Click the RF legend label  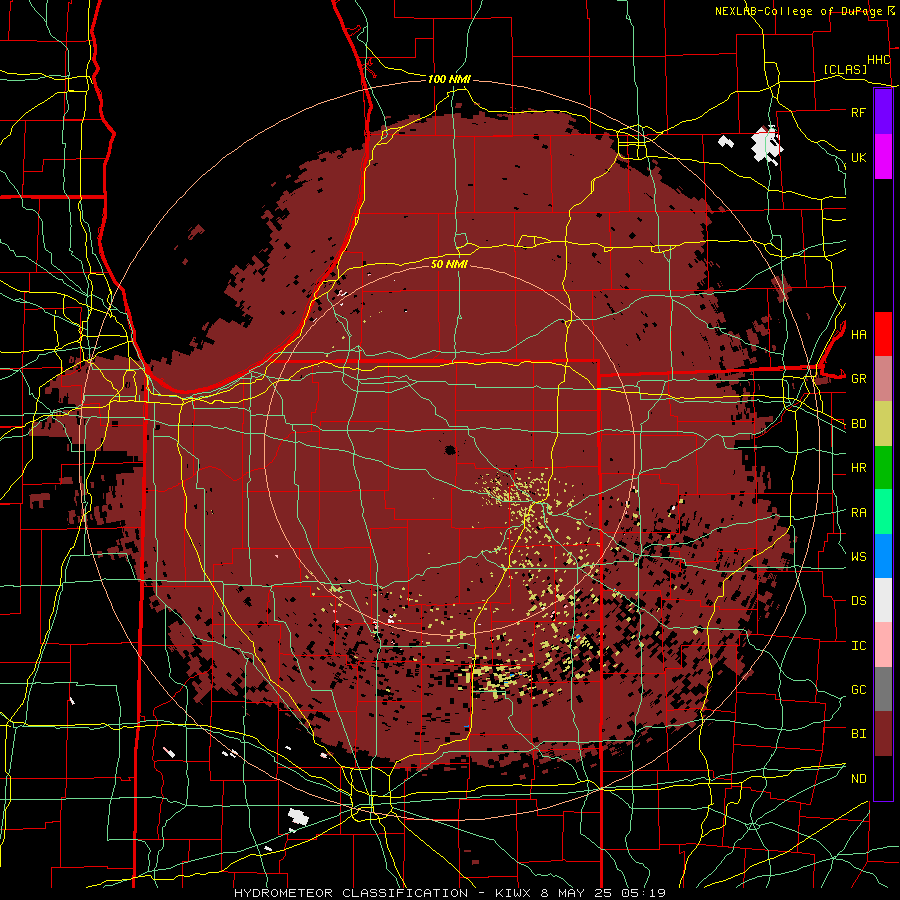pos(858,112)
